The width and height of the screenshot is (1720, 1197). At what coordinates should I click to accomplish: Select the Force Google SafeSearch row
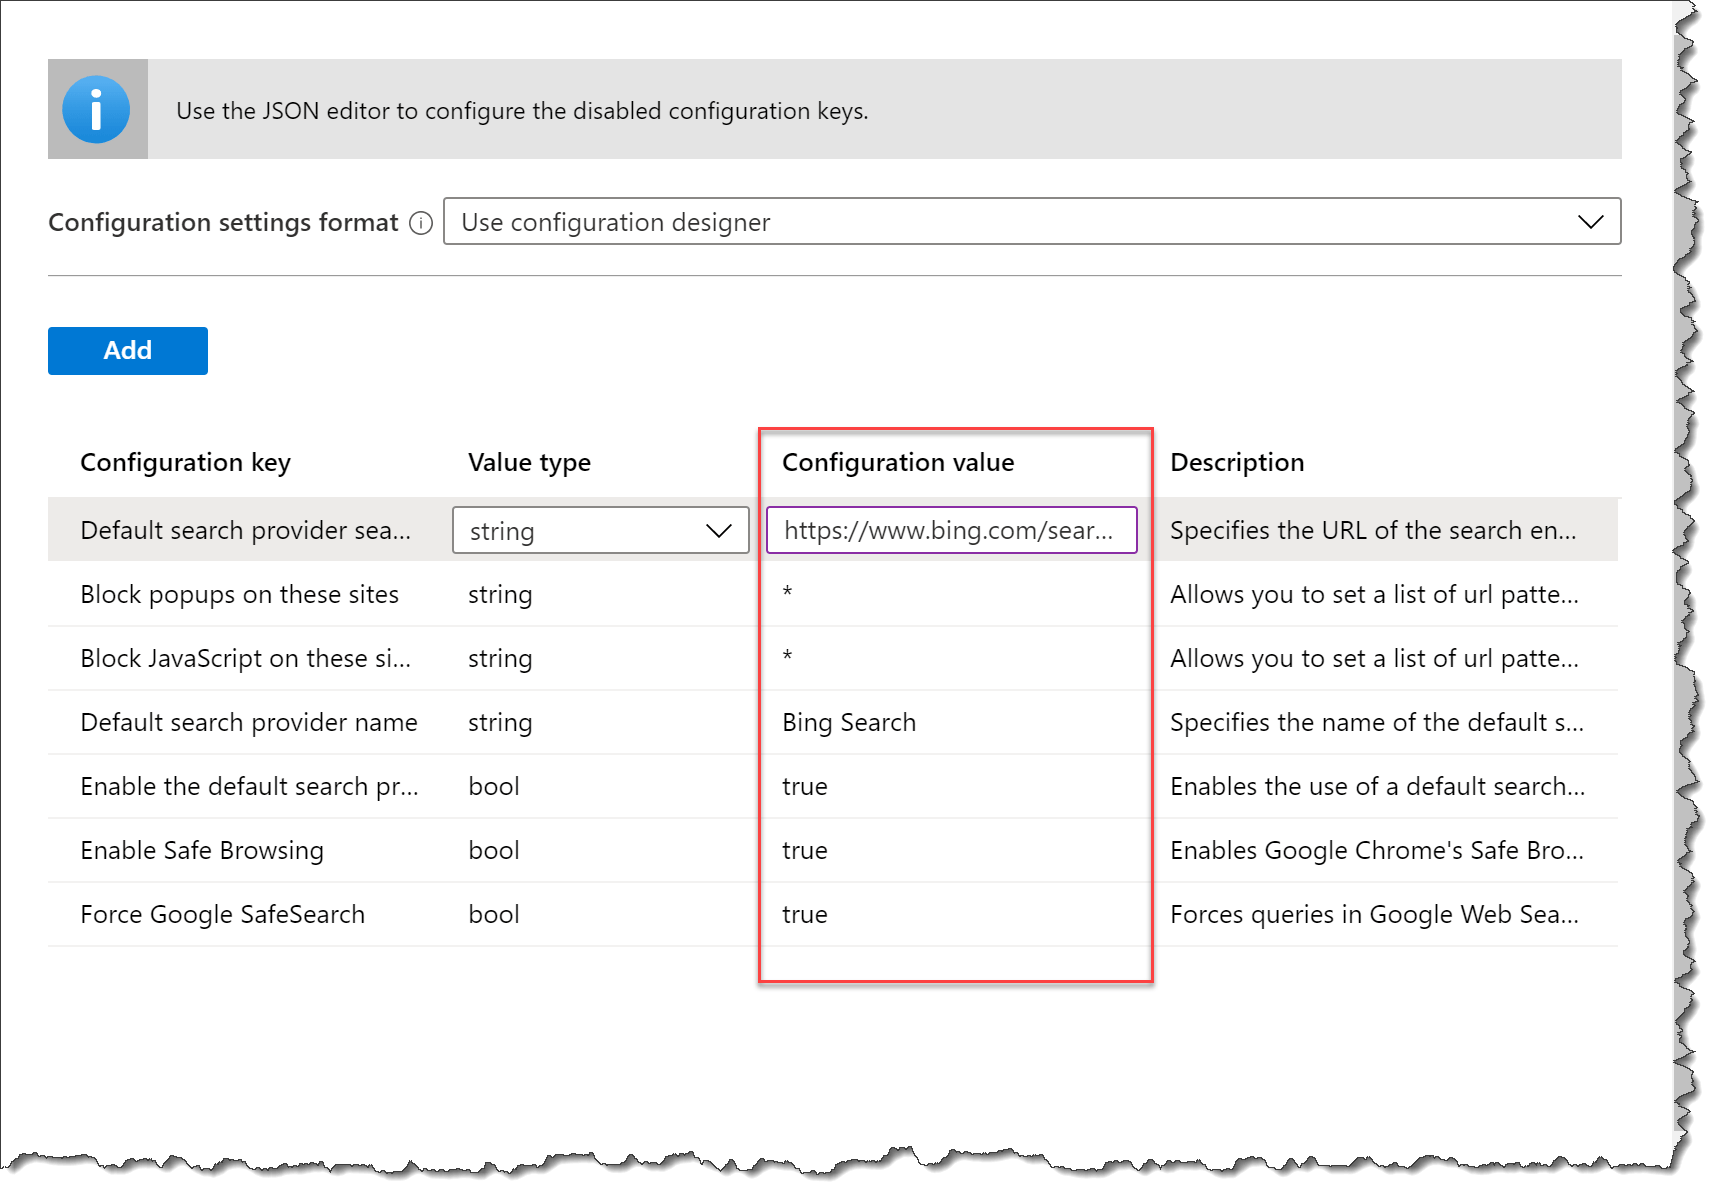click(x=222, y=914)
